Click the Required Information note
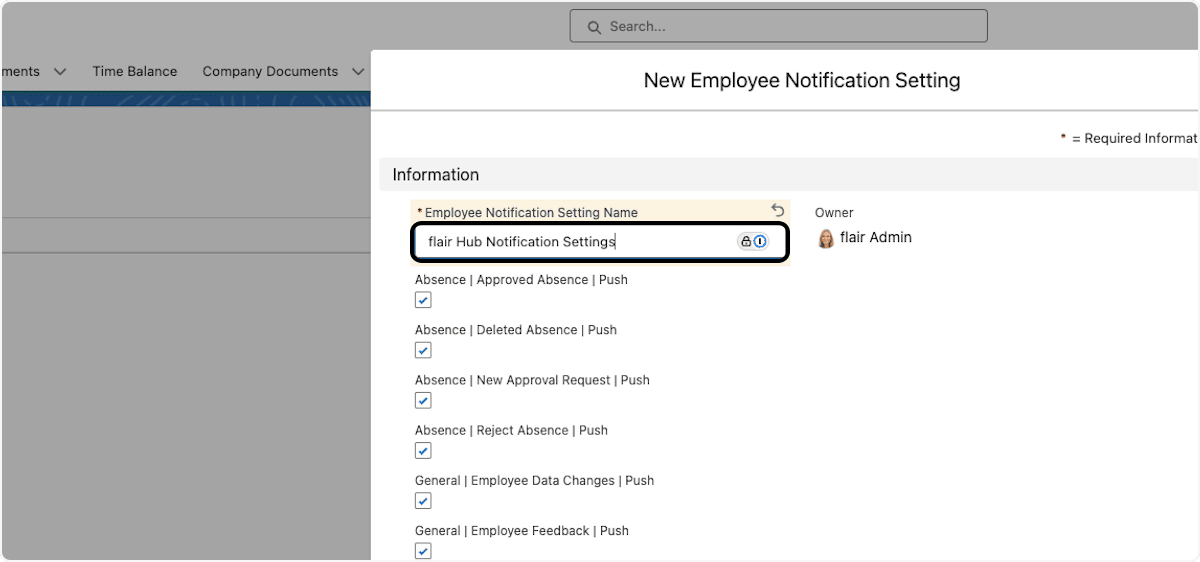Image resolution: width=1200 pixels, height=562 pixels. [x=1129, y=139]
